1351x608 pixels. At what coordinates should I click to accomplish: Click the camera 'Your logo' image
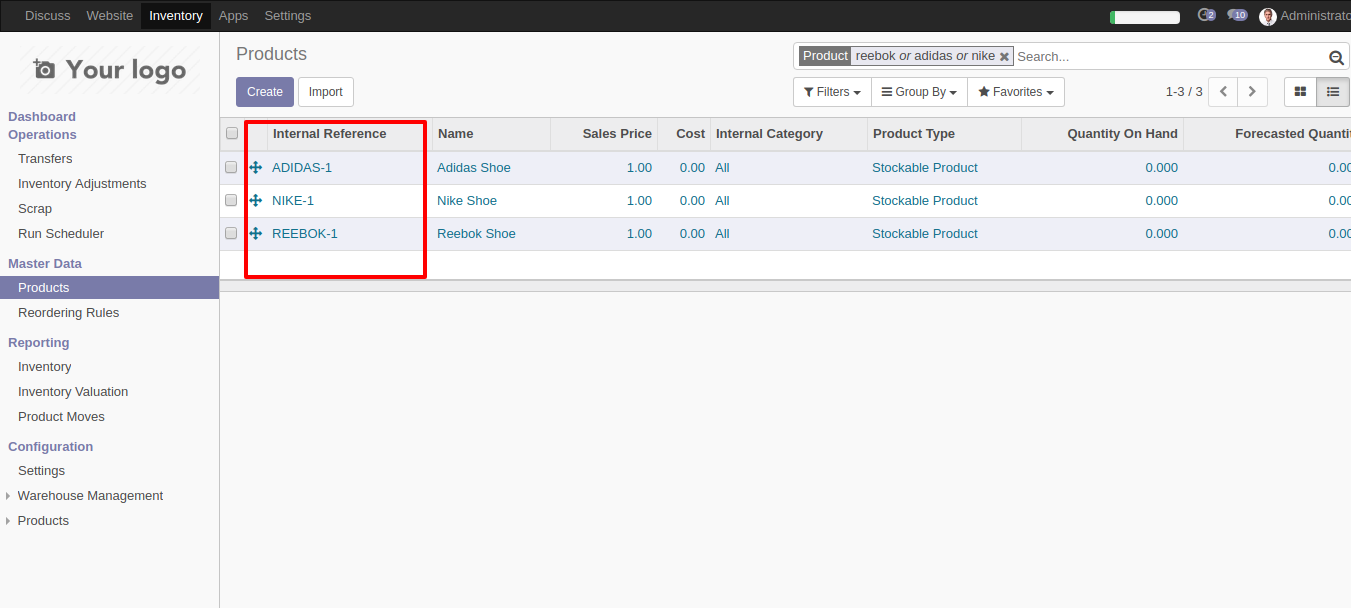point(110,69)
